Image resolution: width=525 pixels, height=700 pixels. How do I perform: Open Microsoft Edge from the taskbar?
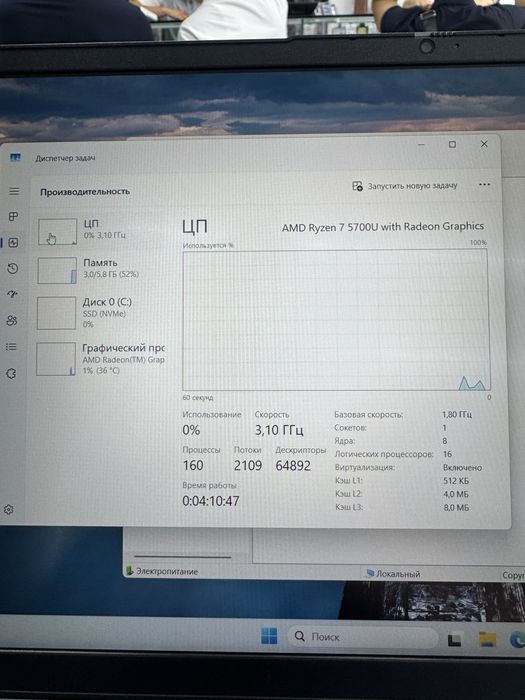[517, 640]
